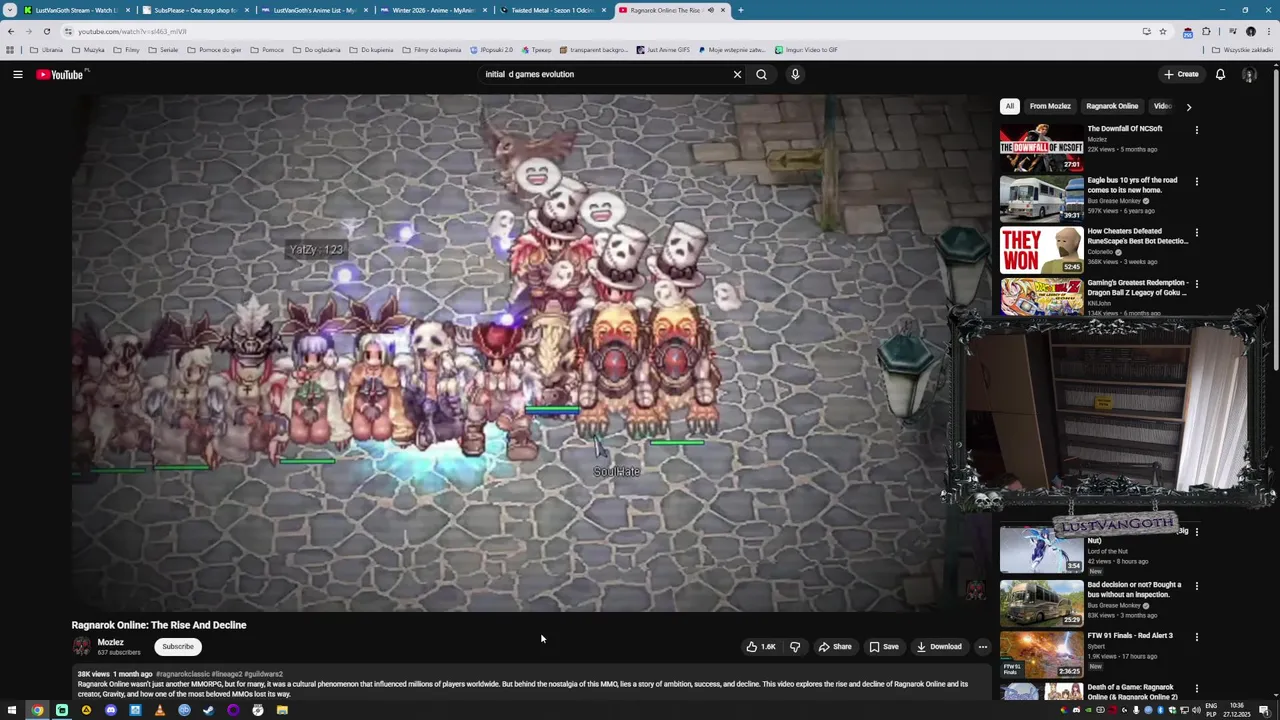1280x720 pixels.
Task: Show more filter chips with the arrow
Action: pos(1188,106)
